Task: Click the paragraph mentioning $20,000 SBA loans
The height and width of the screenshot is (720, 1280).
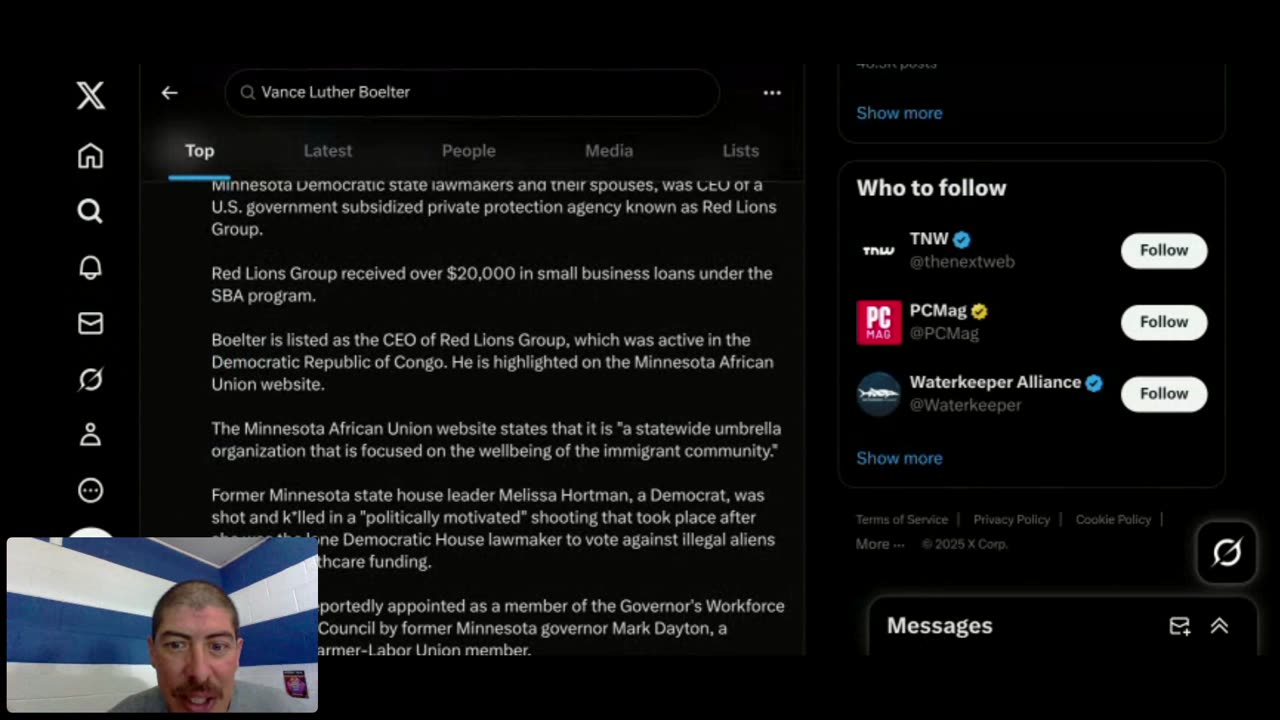Action: pos(492,284)
